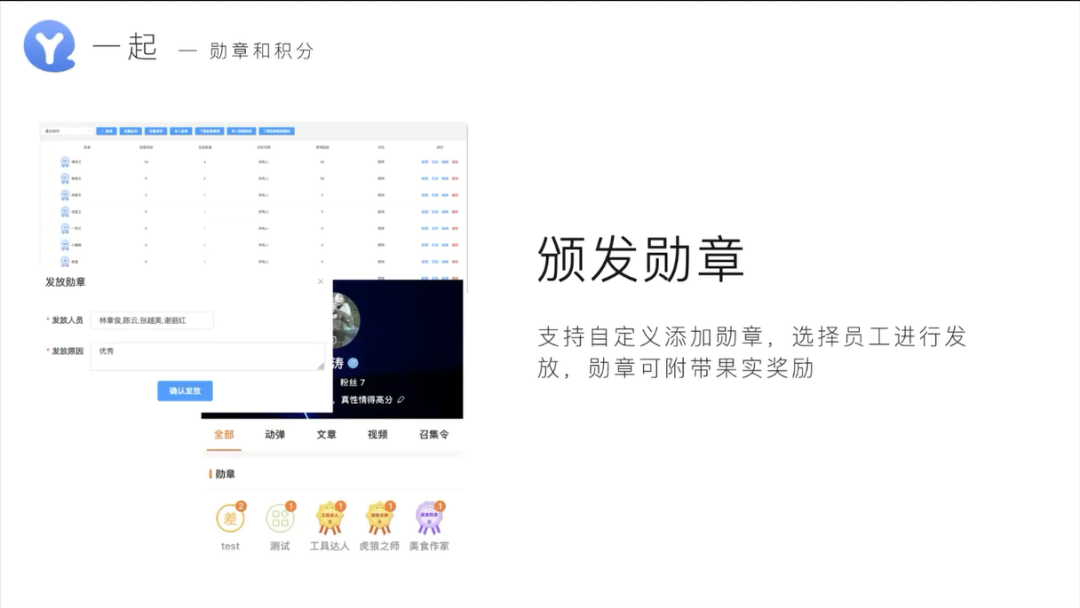Image resolution: width=1080 pixels, height=608 pixels.
Task: Open the filter dropdown above the badge table
Action: tap(68, 131)
